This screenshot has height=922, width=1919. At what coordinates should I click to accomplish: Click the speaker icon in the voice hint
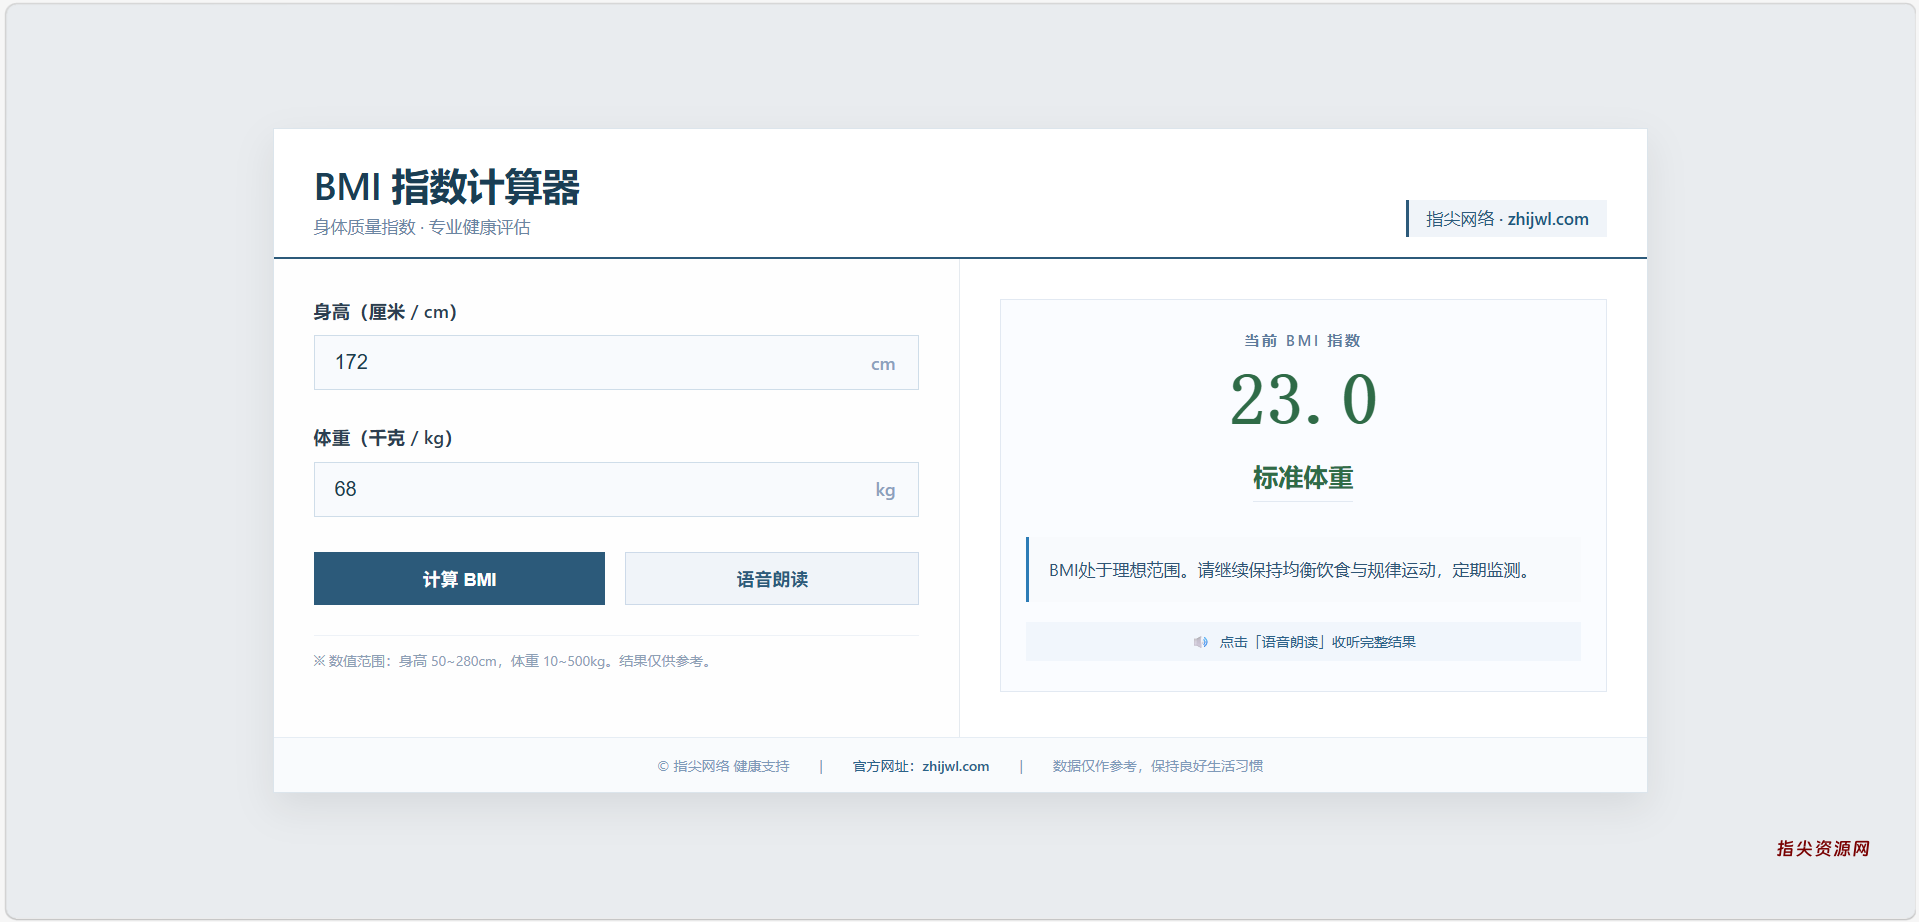point(1200,642)
